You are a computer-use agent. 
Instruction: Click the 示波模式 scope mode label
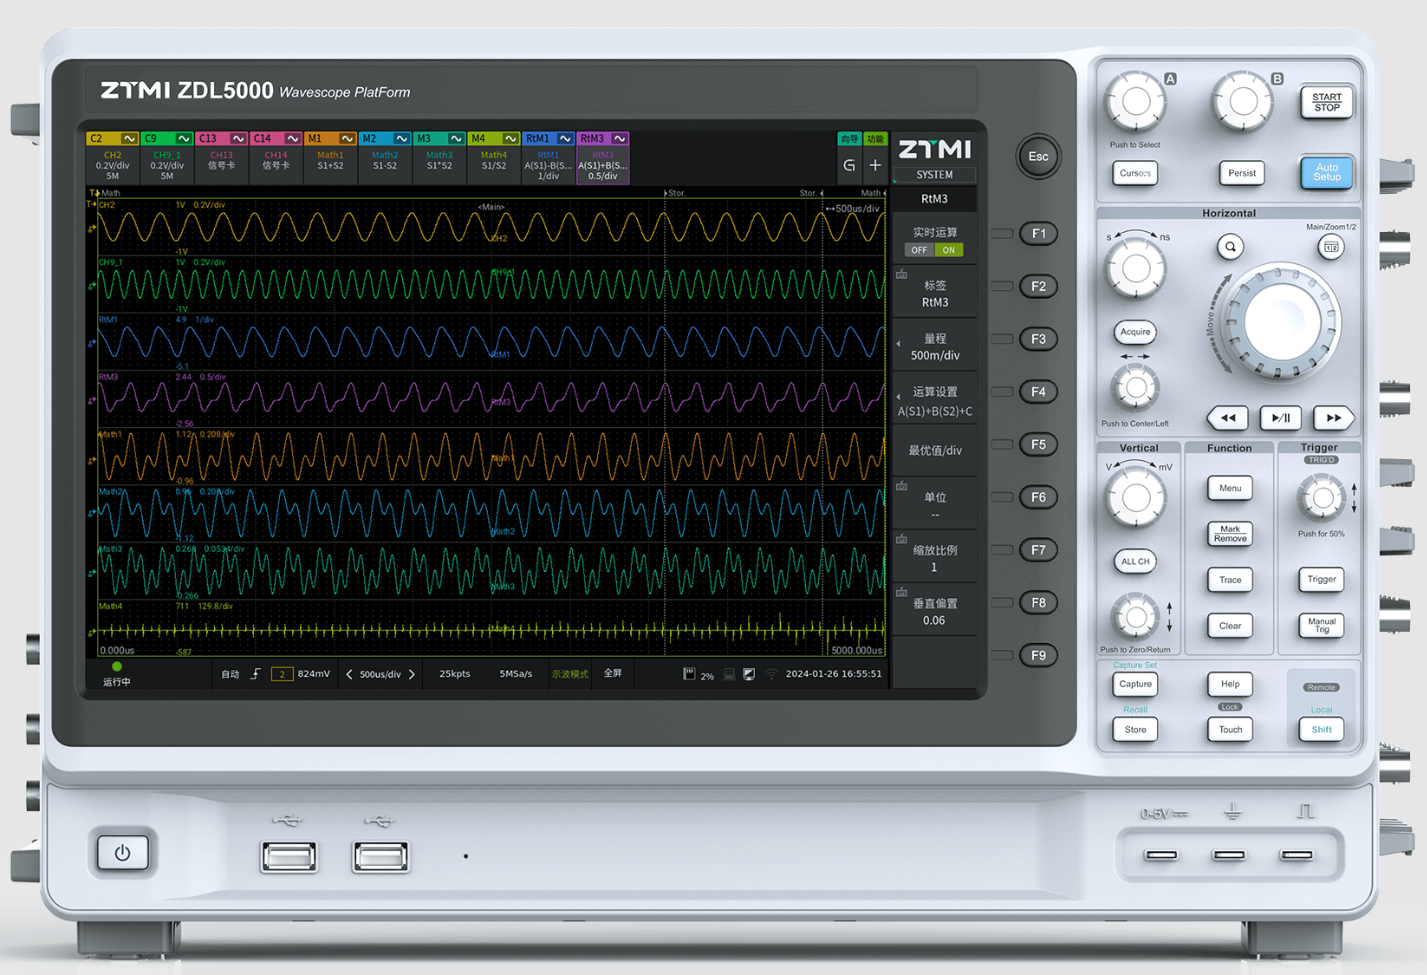coord(569,674)
